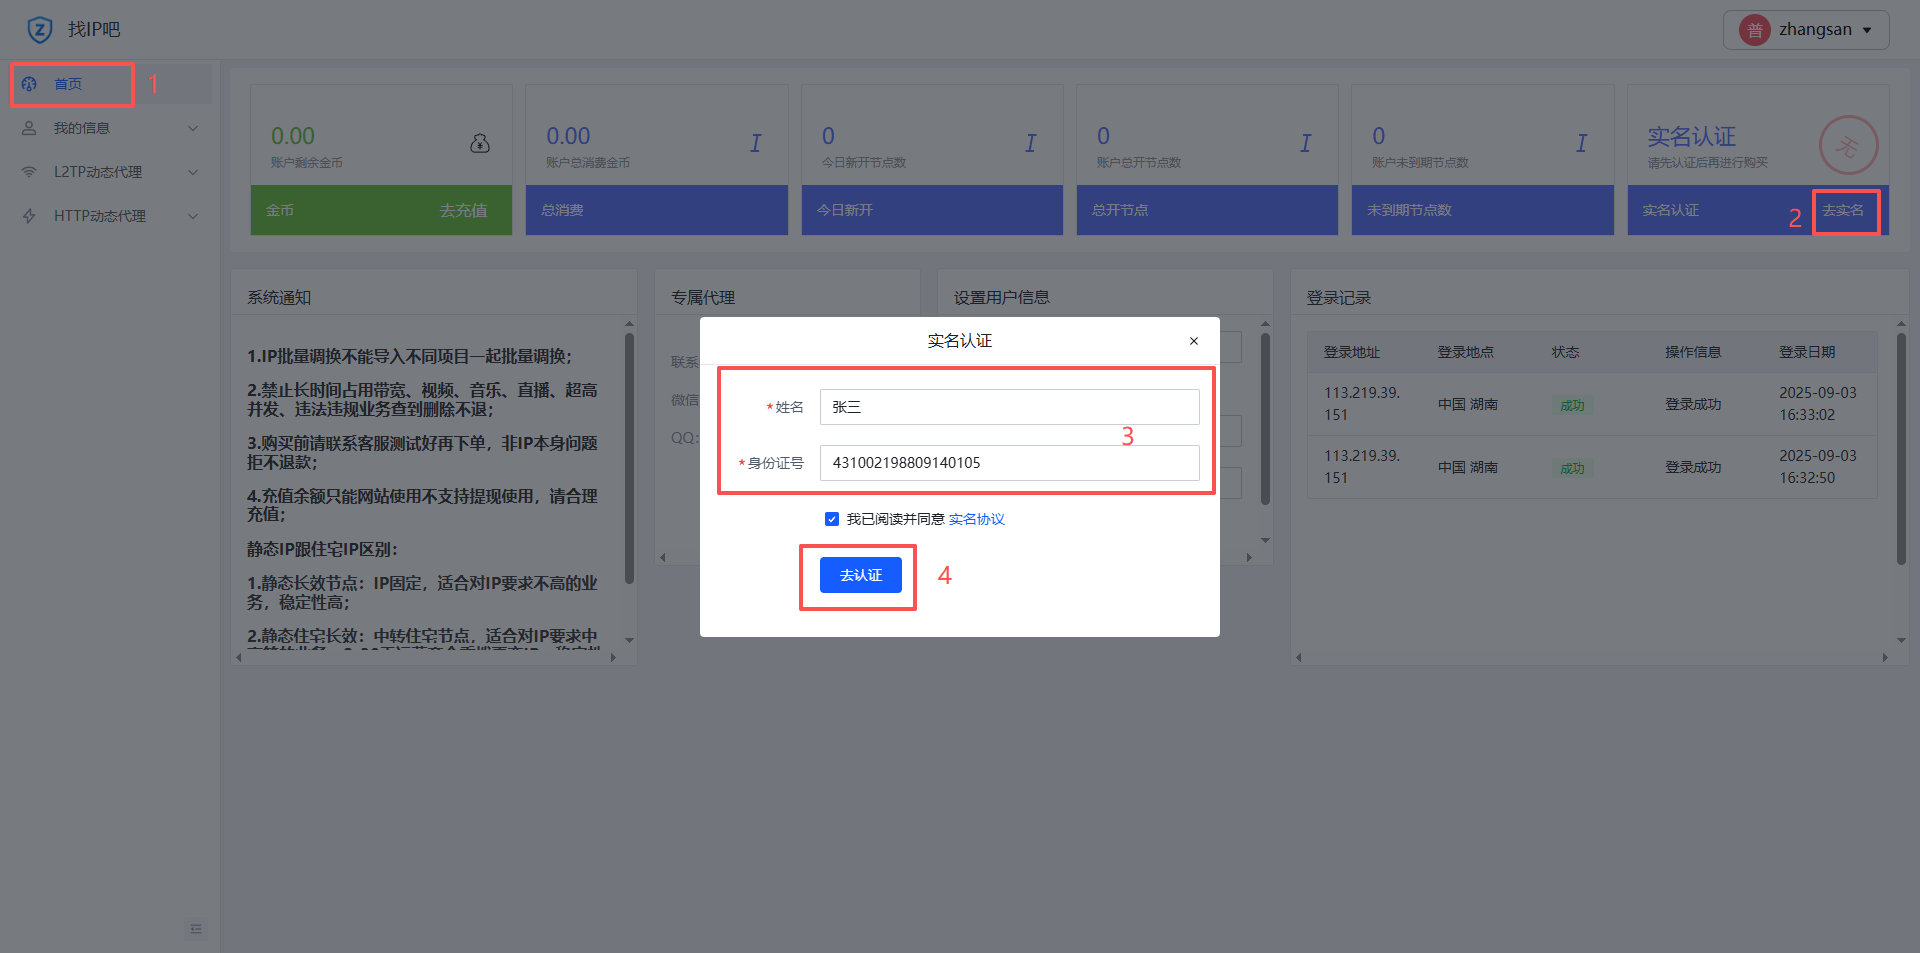Viewport: 1920px width, 953px height.
Task: Click scroll-down arrow in 系统通知 panel
Action: click(629, 640)
